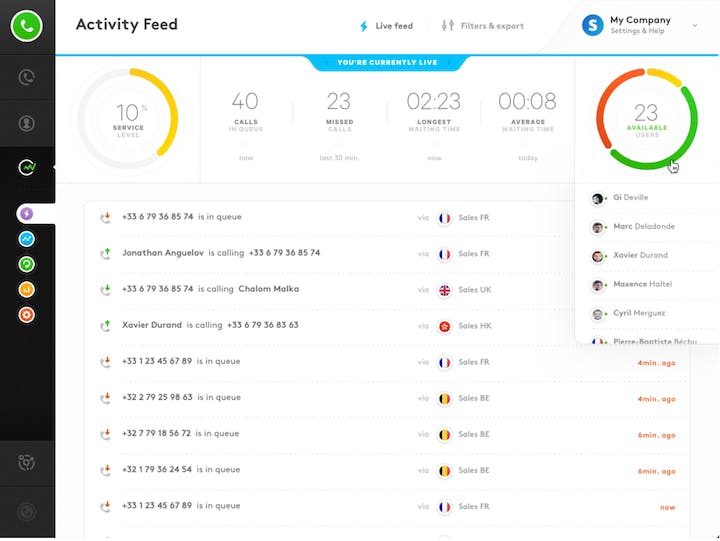Click the 00:08 average waiting time stat
This screenshot has width=720, height=541.
pos(528,112)
